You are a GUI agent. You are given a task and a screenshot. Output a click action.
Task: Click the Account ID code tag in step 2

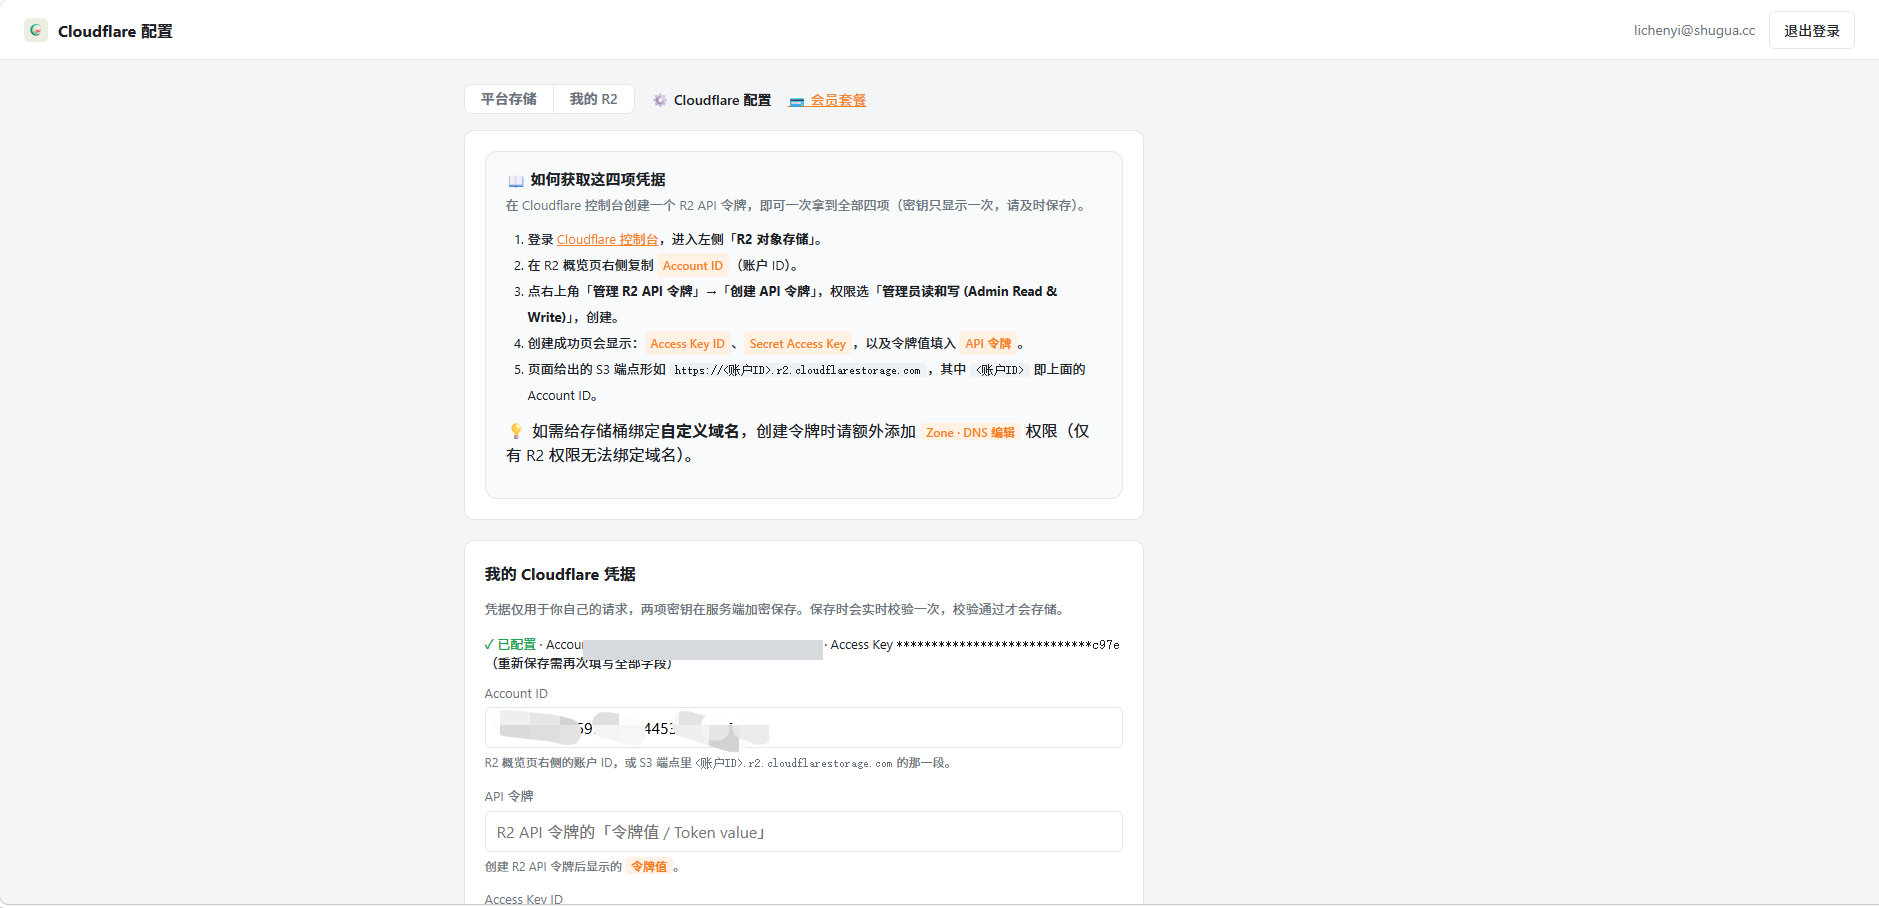pyautogui.click(x=692, y=265)
